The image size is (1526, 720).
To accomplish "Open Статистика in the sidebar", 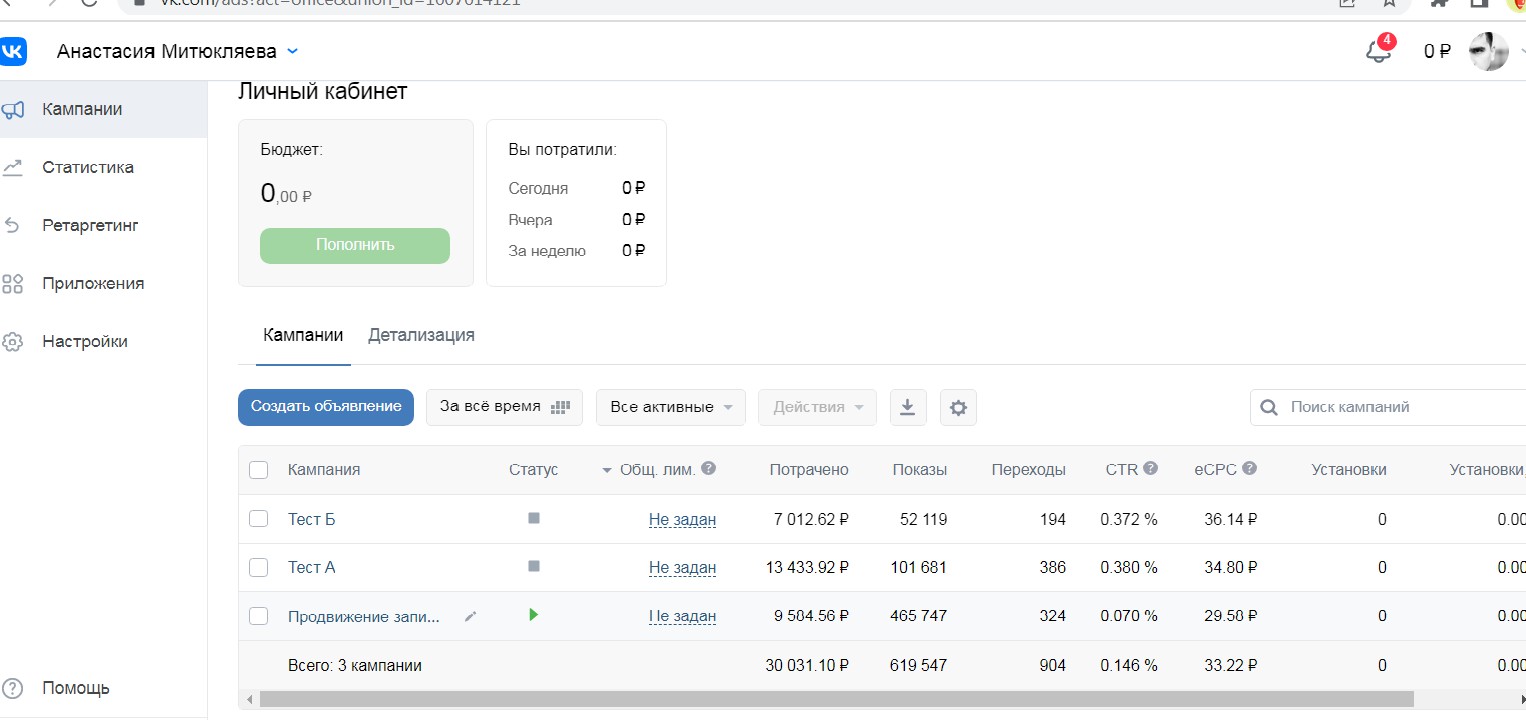I will pyautogui.click(x=88, y=167).
